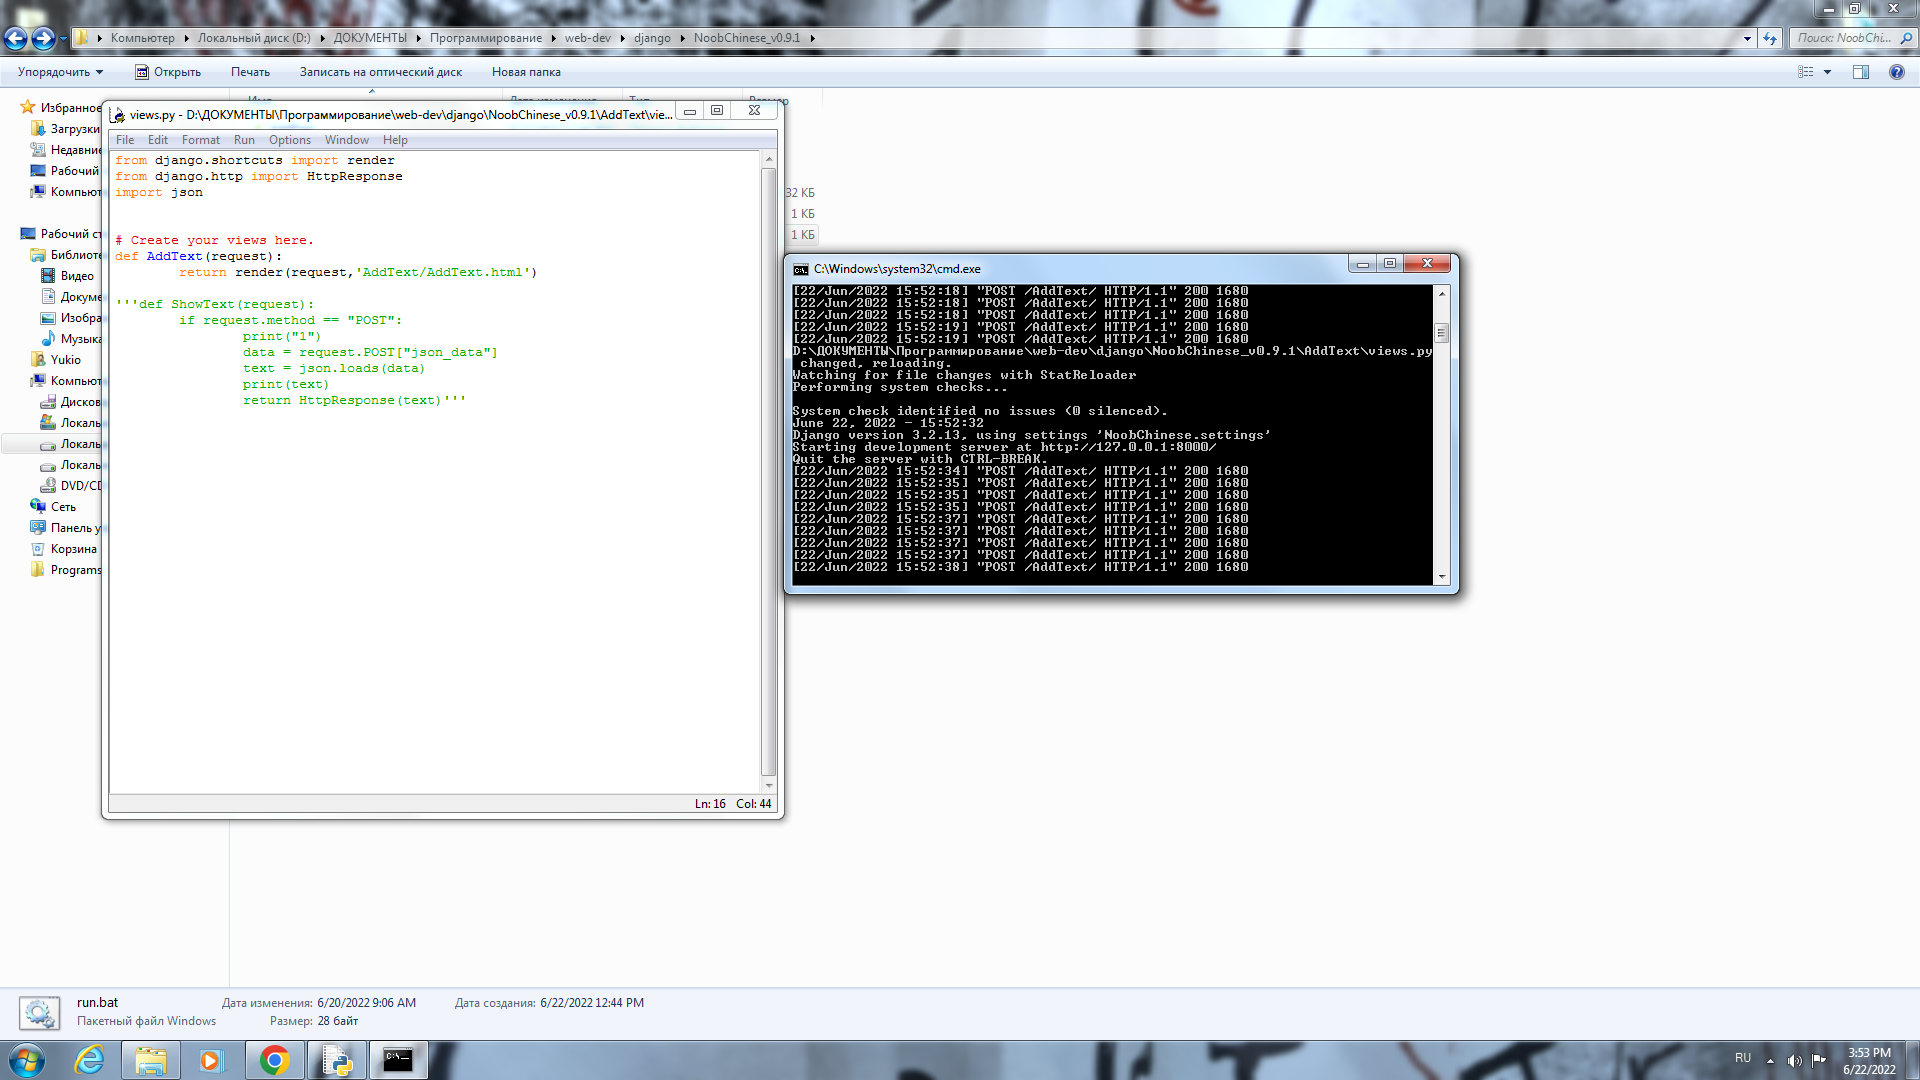The height and width of the screenshot is (1080, 1920).
Task: Expand the arrow after NoobChinese_v0.9.1 breadcrumb
Action: tap(812, 38)
